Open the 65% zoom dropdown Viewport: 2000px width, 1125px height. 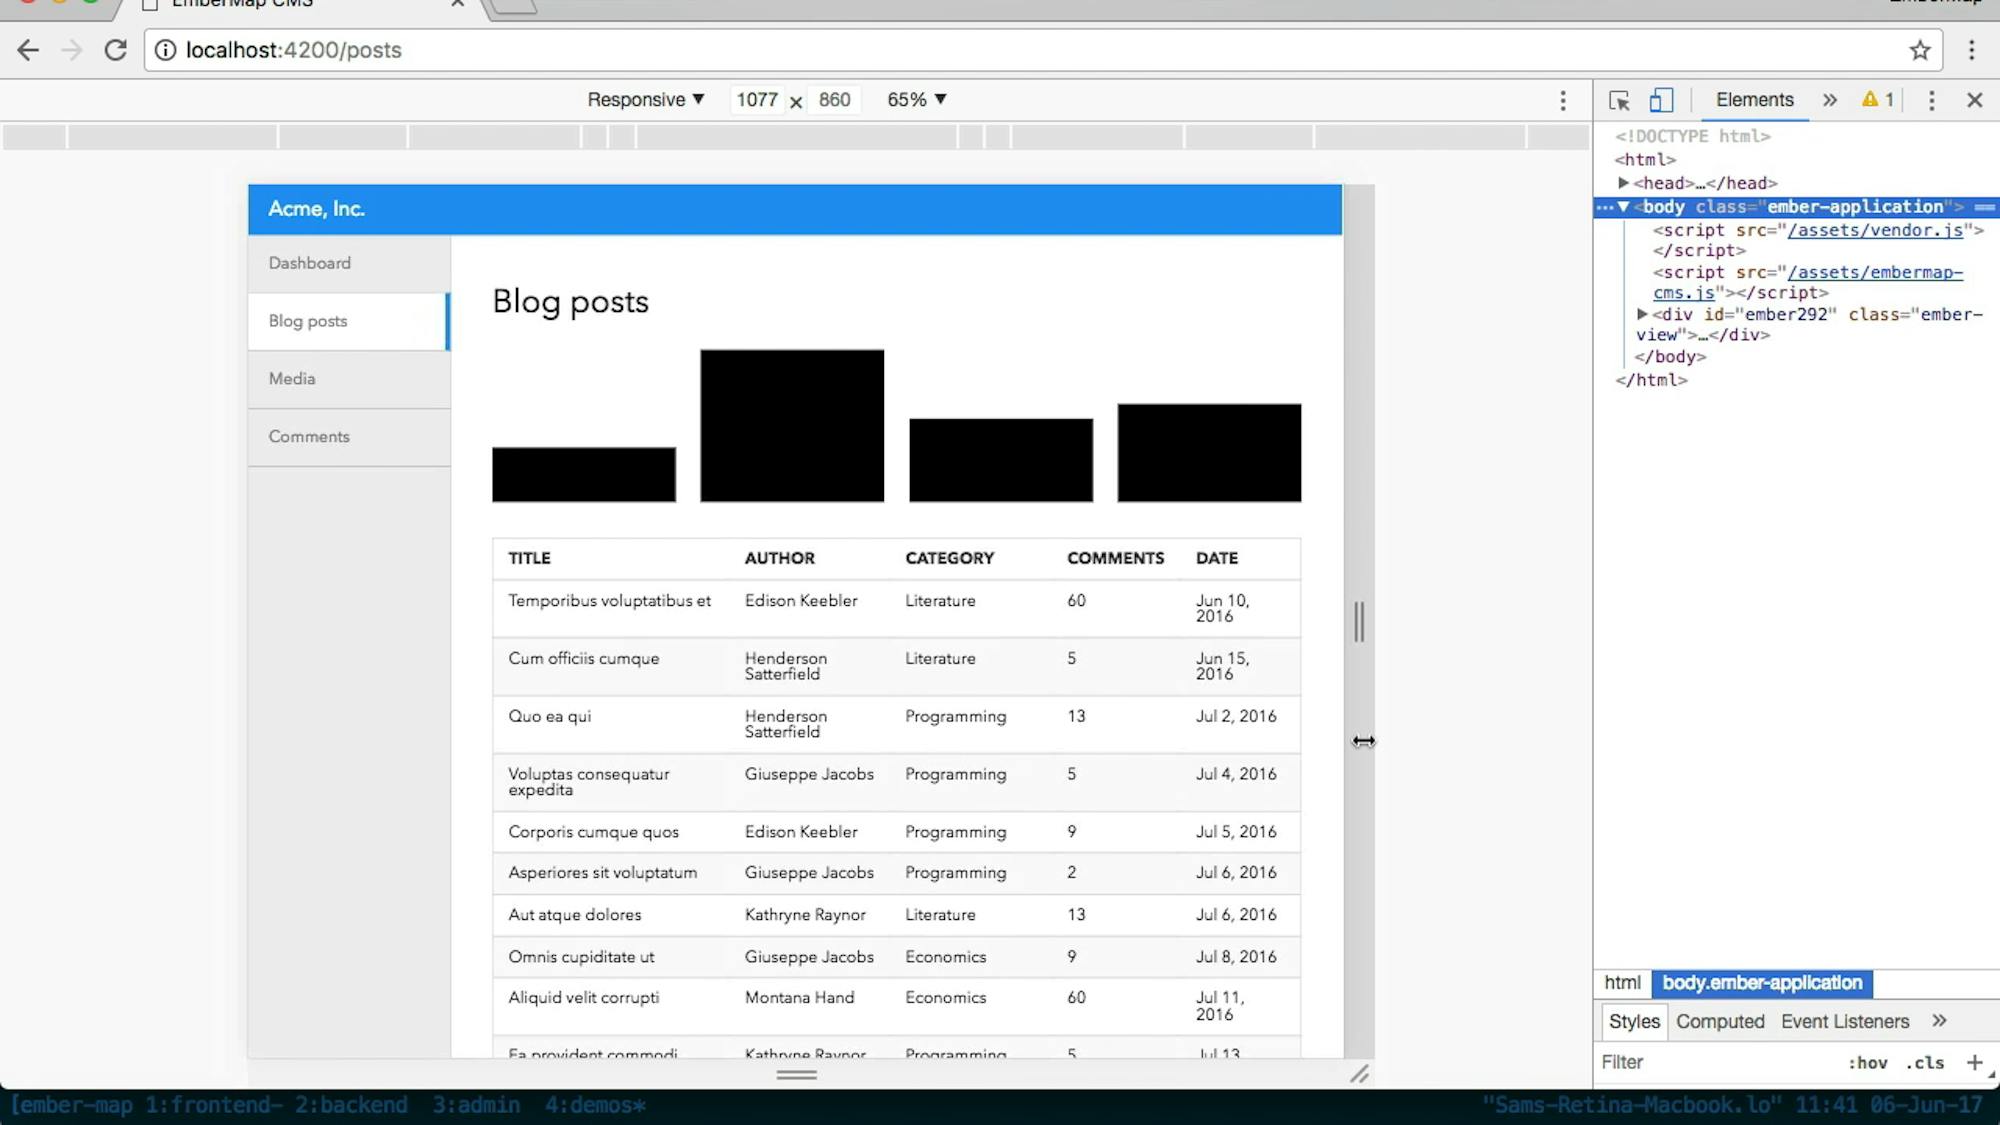coord(914,100)
